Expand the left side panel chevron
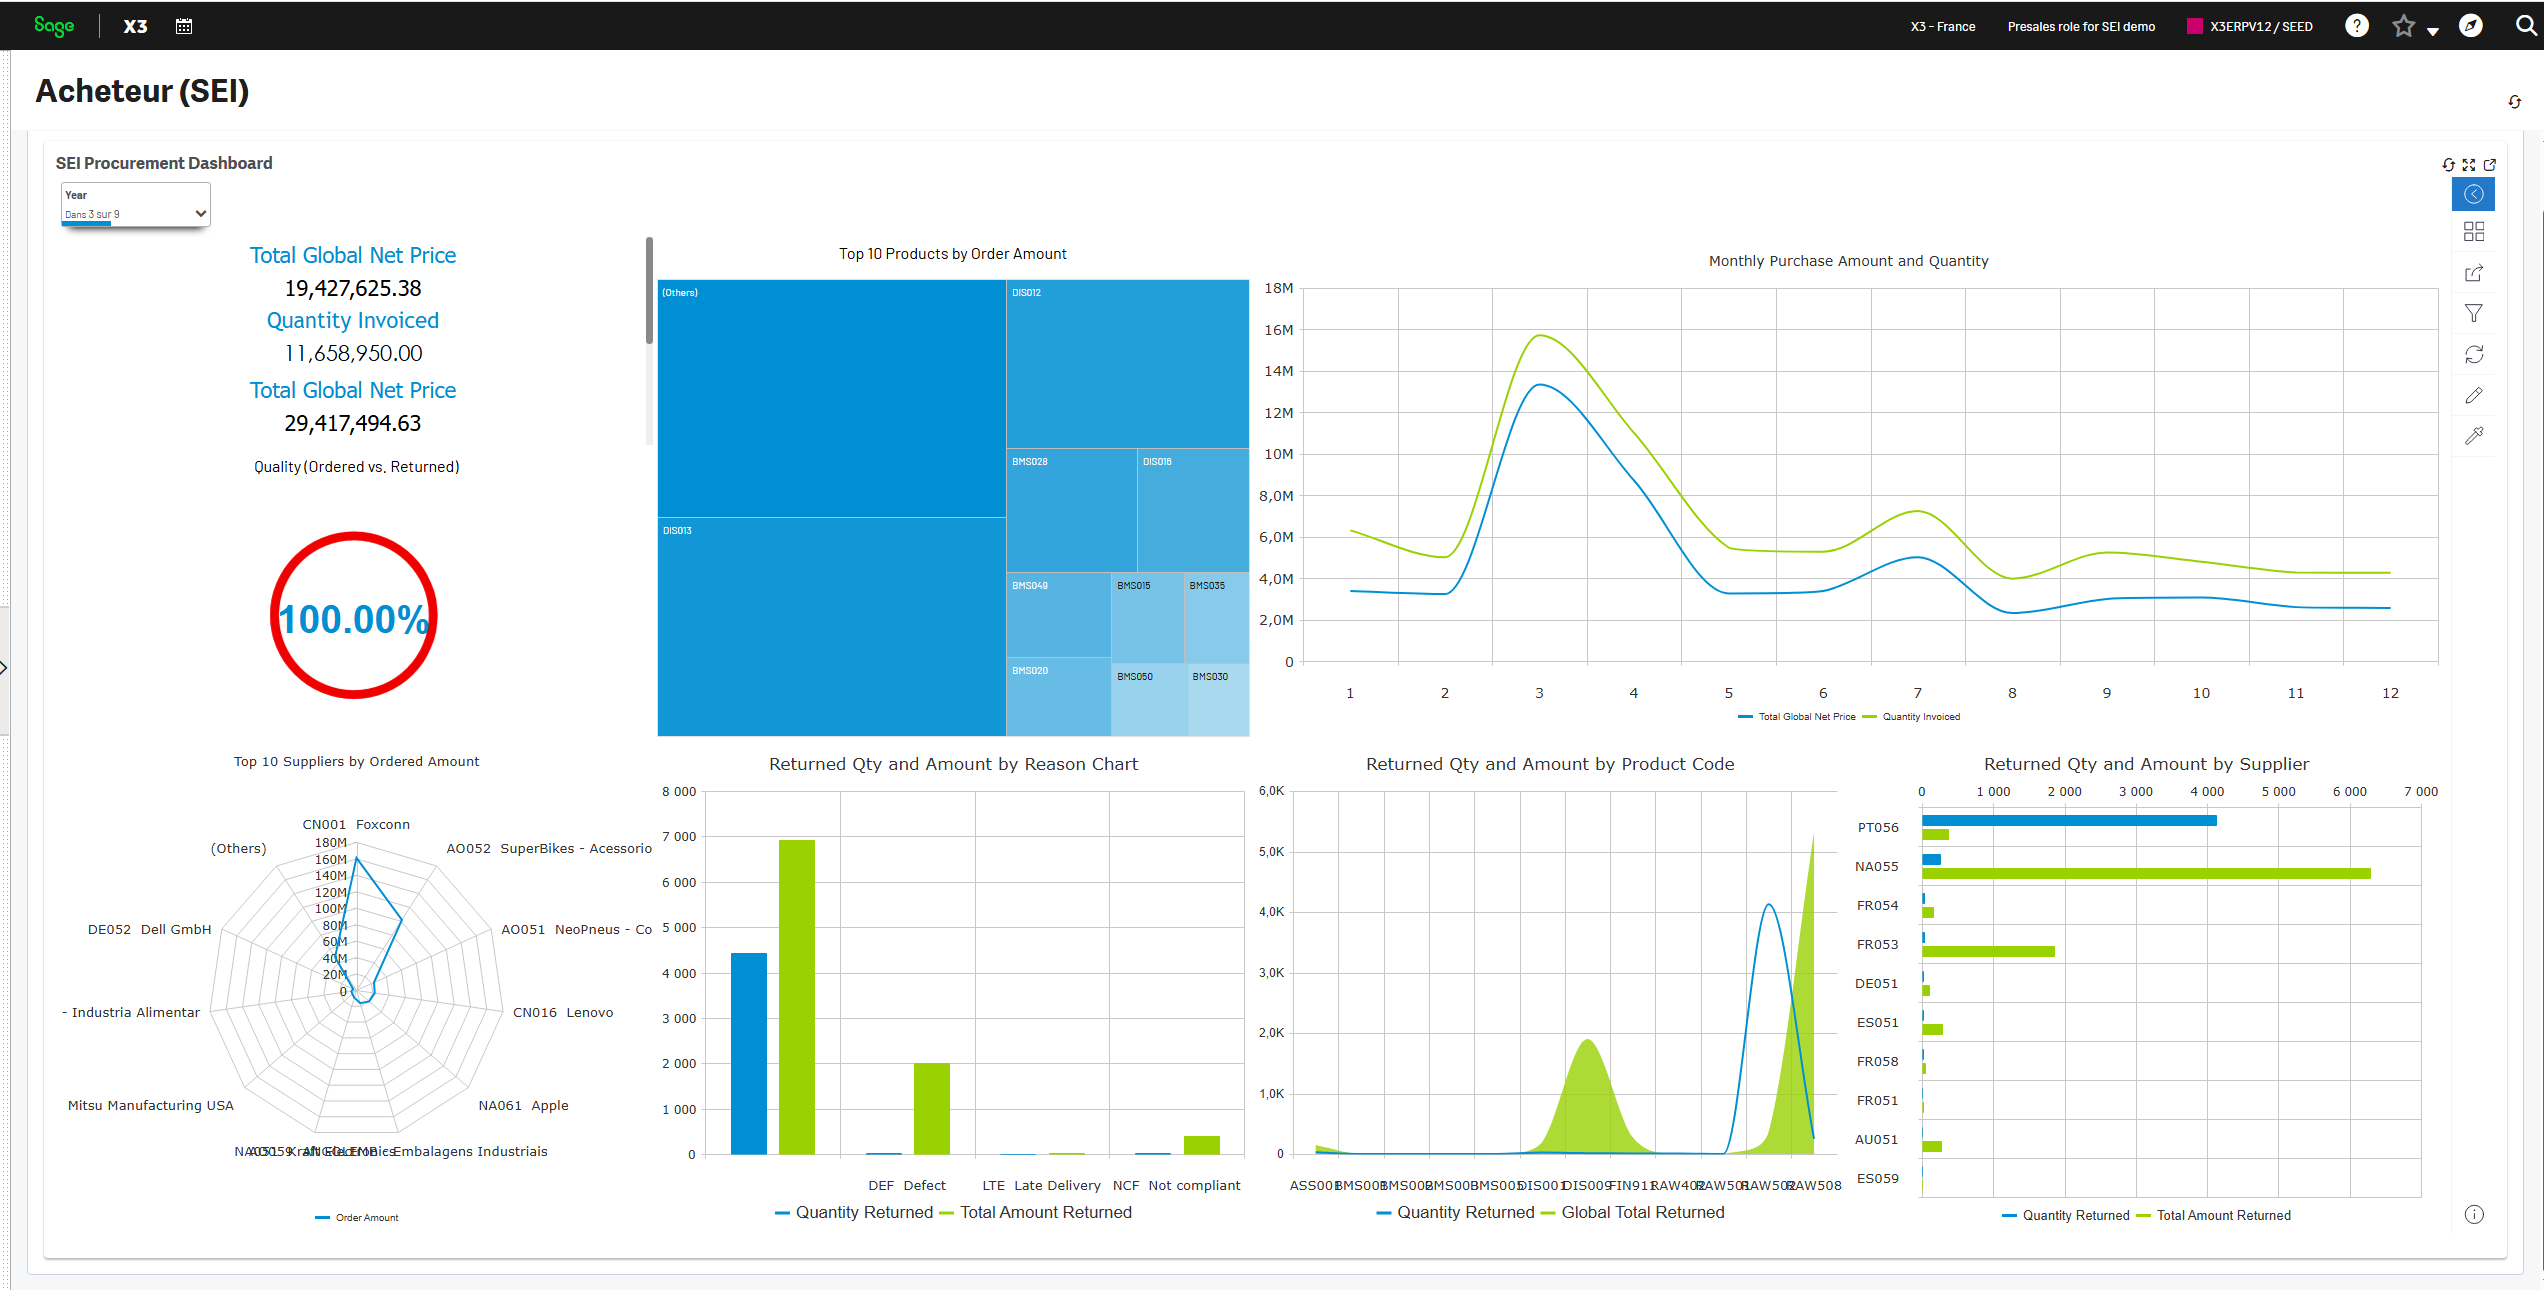The height and width of the screenshot is (1290, 2544). tap(4, 668)
